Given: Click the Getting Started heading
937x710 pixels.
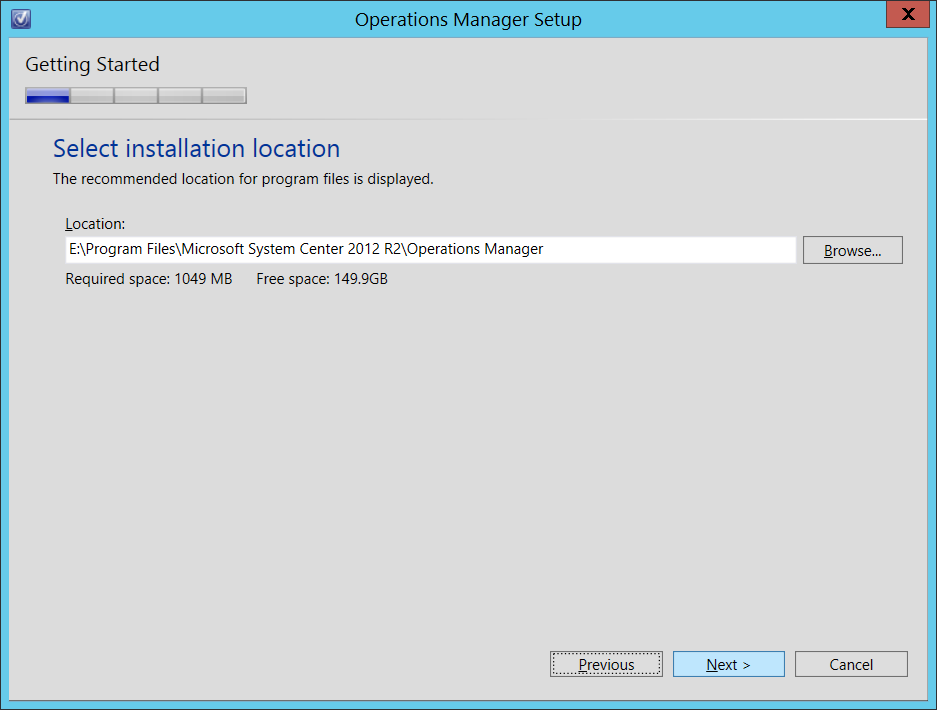Looking at the screenshot, I should coord(92,64).
